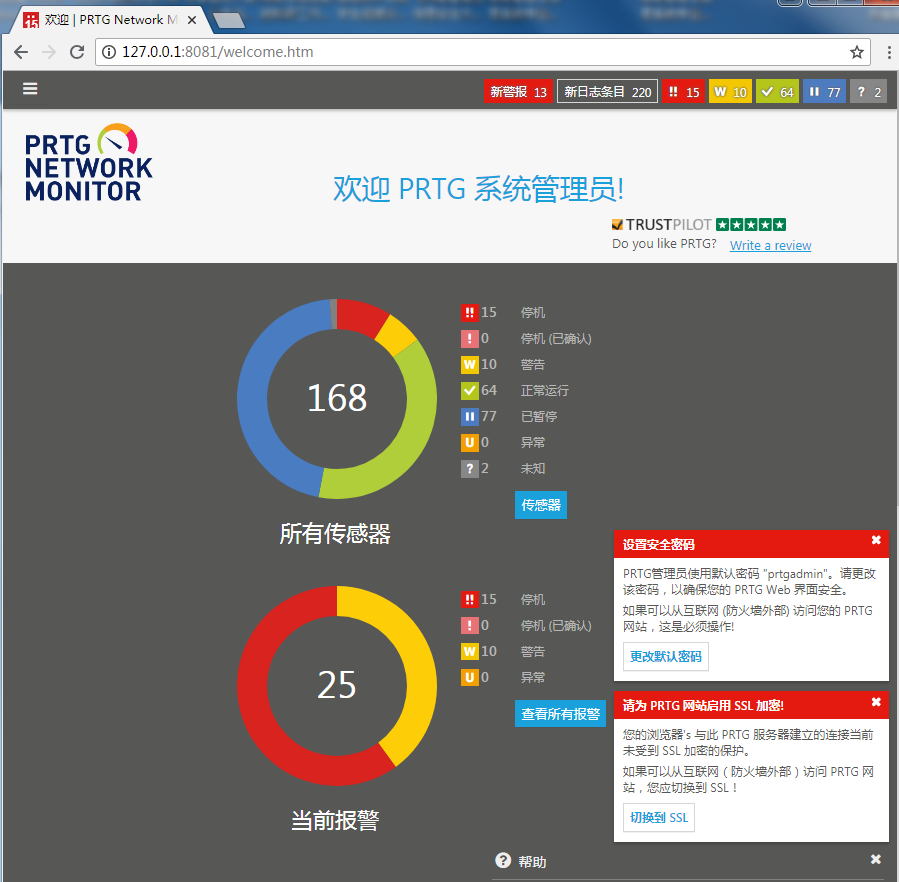
Task: Follow the Write a review link
Action: (x=769, y=245)
